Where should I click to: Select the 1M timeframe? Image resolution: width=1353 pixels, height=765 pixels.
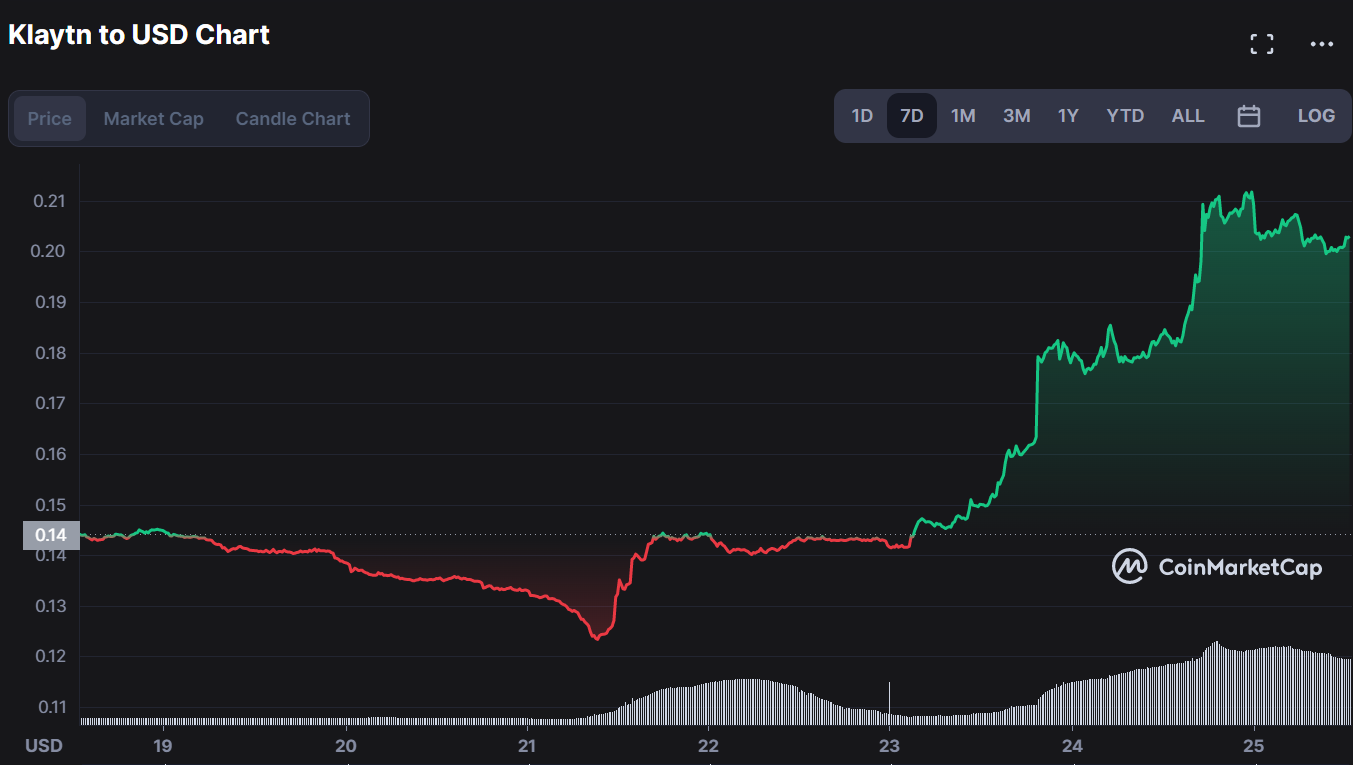tap(963, 116)
